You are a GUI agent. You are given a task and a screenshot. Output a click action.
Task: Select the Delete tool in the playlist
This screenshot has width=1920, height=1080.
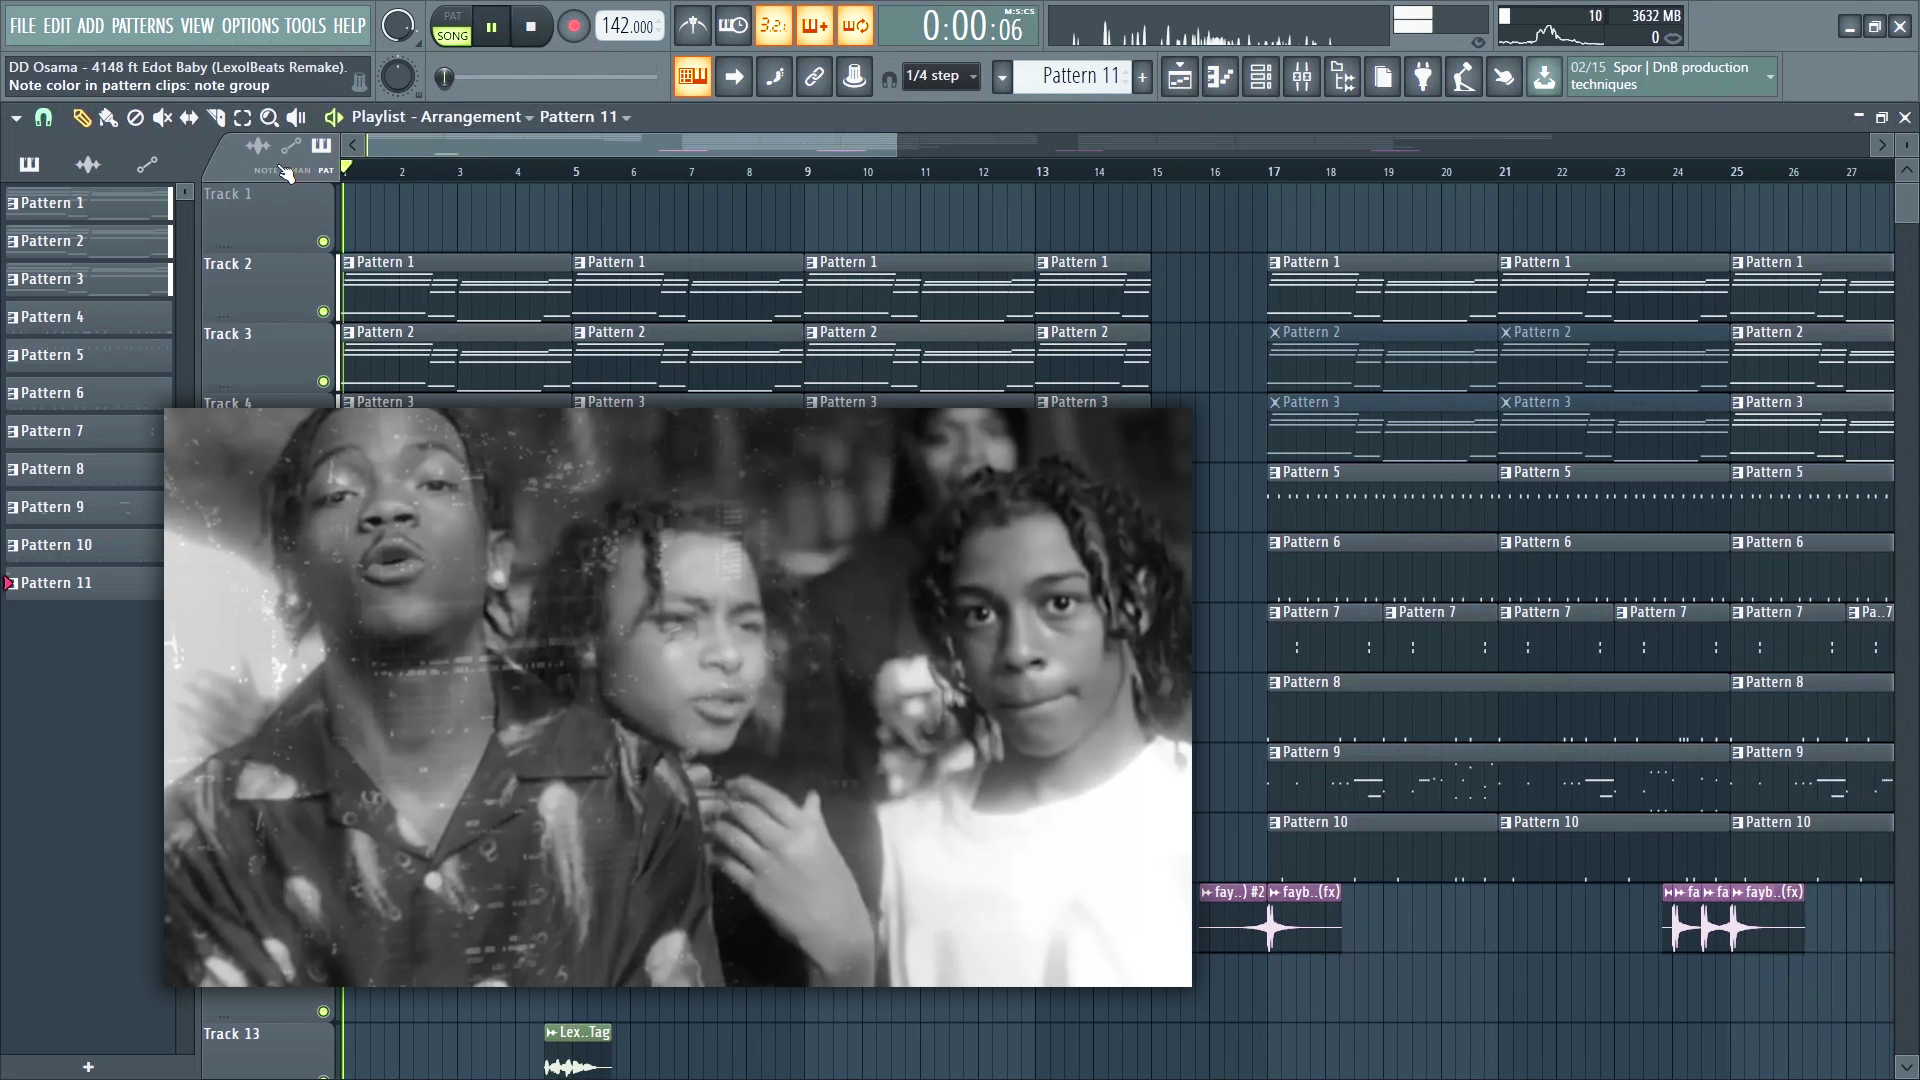point(135,118)
